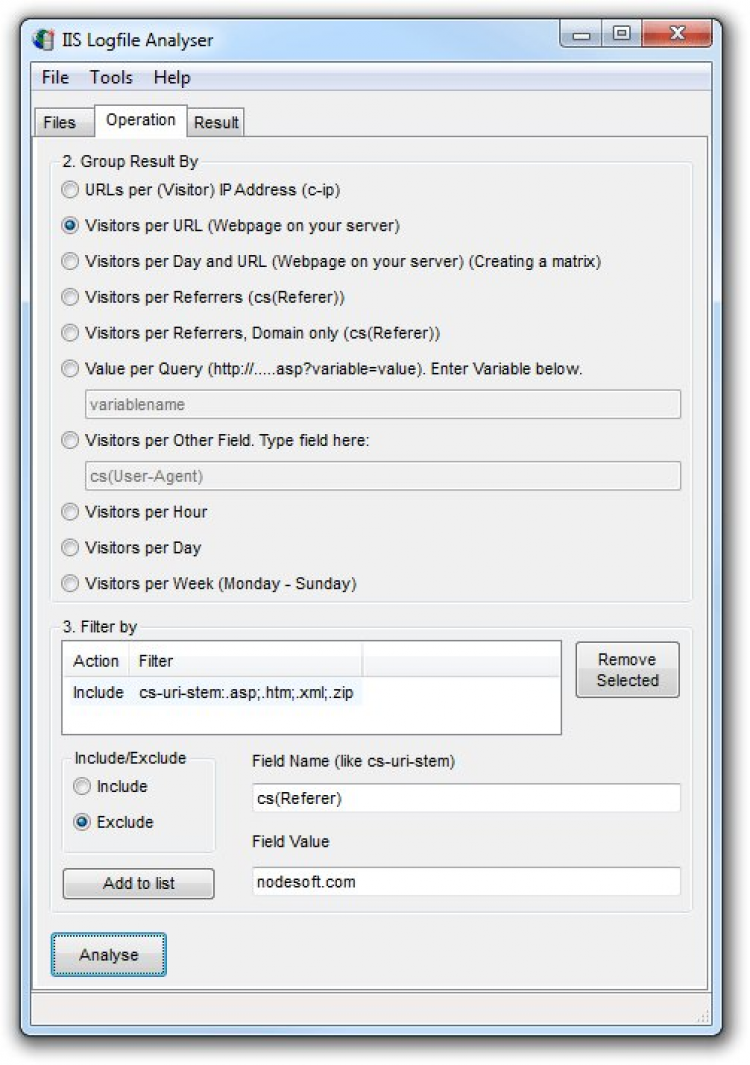The image size is (750, 1065).
Task: Choose Visitors per Referrers, Domain only
Action: pyautogui.click(x=70, y=333)
